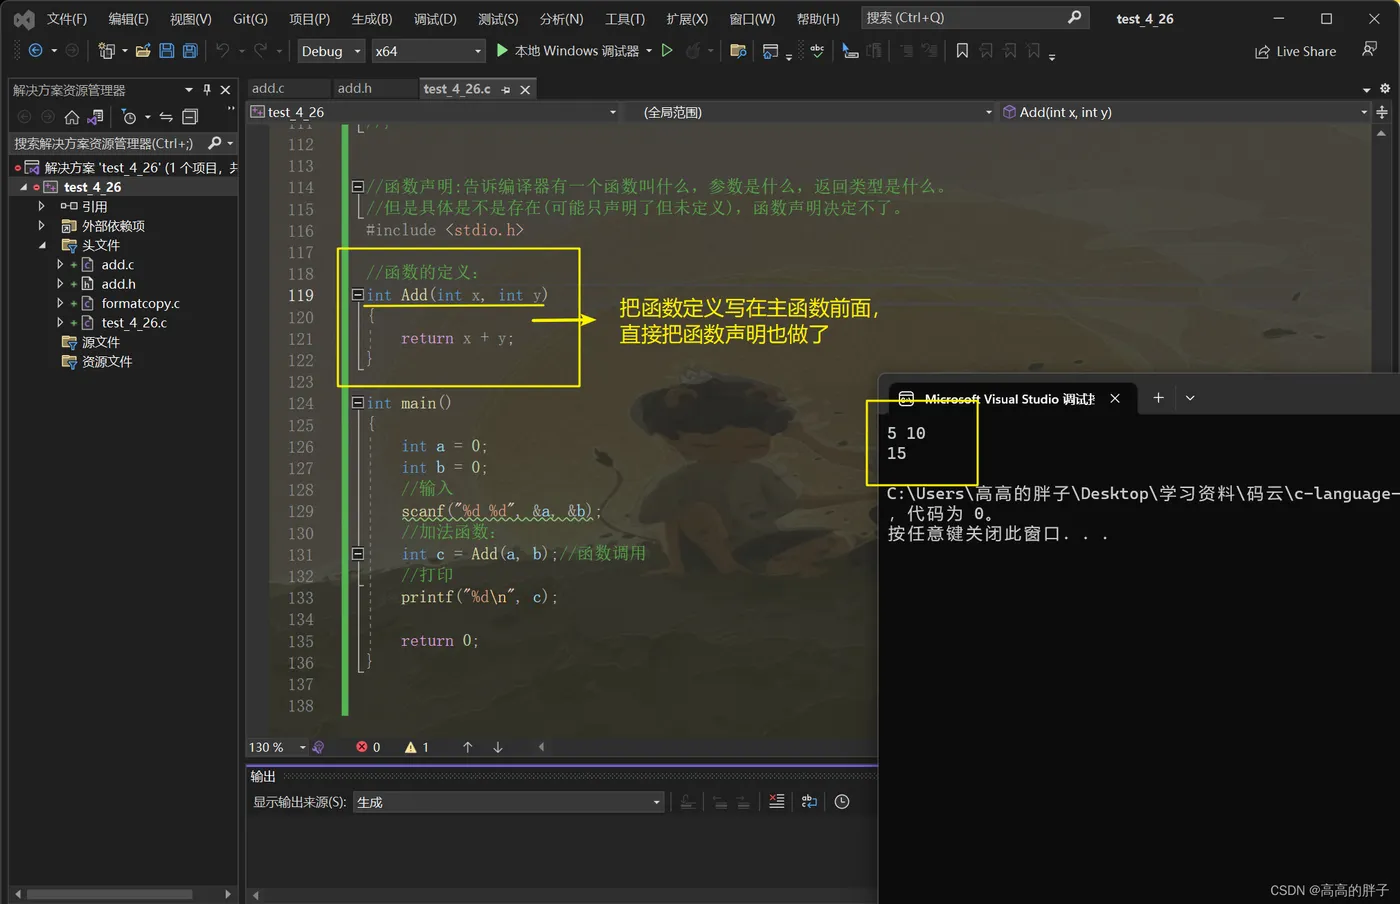Open the debugger target dropdown arrow
This screenshot has width=1400, height=904.
(x=649, y=50)
